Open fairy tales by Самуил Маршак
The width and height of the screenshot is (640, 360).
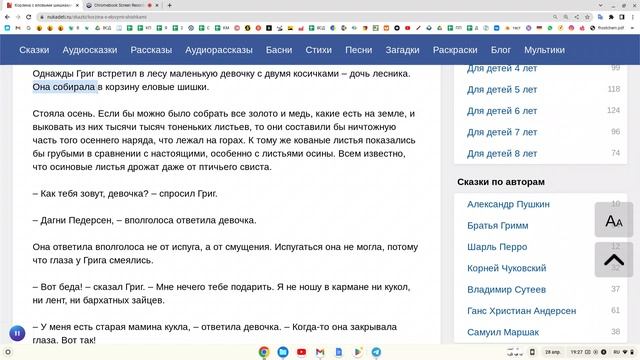click(x=503, y=332)
